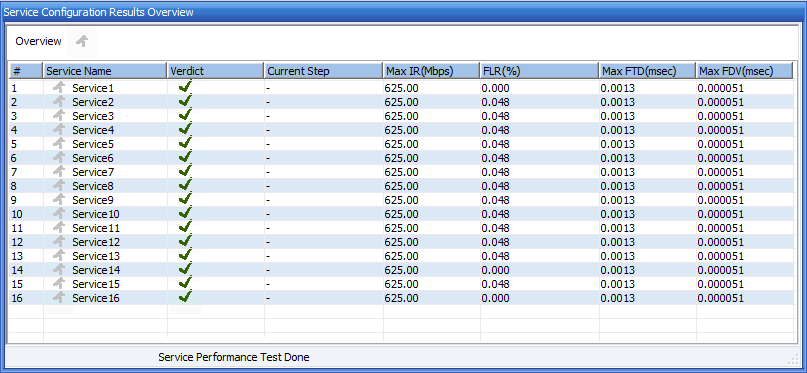Sort by the Max IR(Mbps) column header
This screenshot has height=373, width=807.
(432, 71)
